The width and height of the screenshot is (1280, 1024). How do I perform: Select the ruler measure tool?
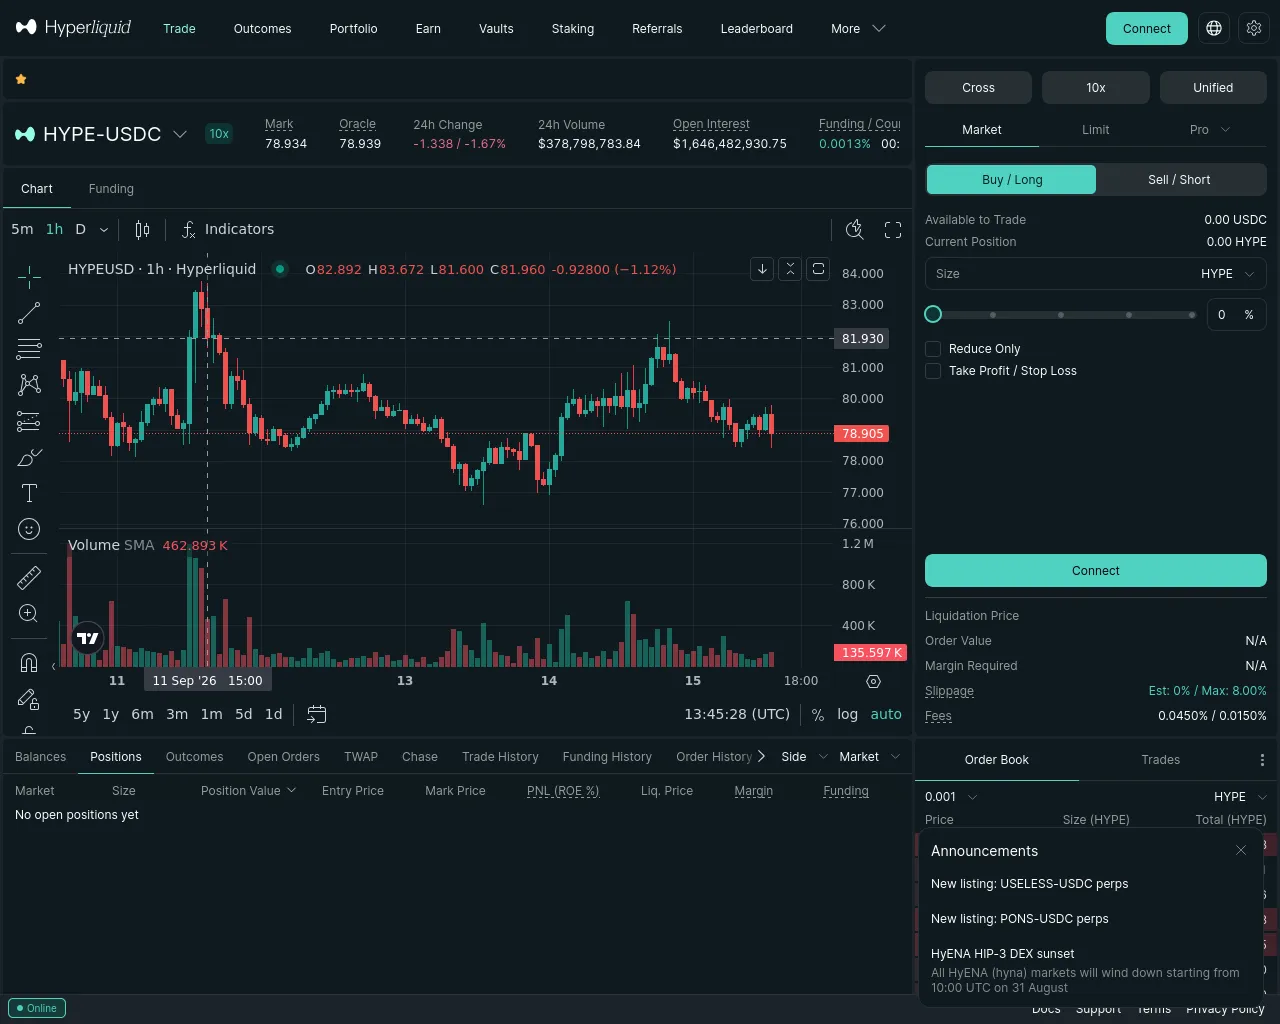(x=29, y=577)
